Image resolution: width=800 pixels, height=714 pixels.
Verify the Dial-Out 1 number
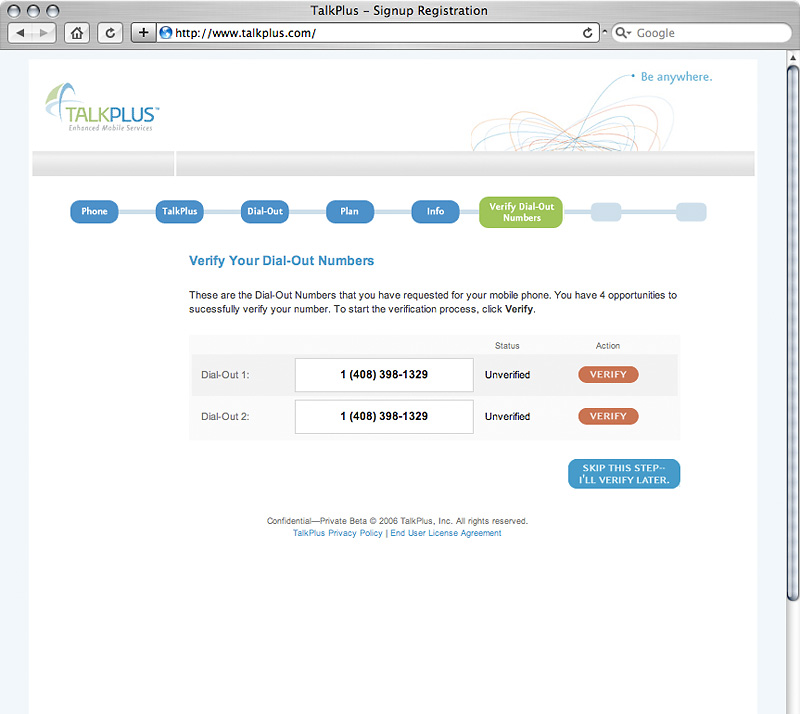608,375
